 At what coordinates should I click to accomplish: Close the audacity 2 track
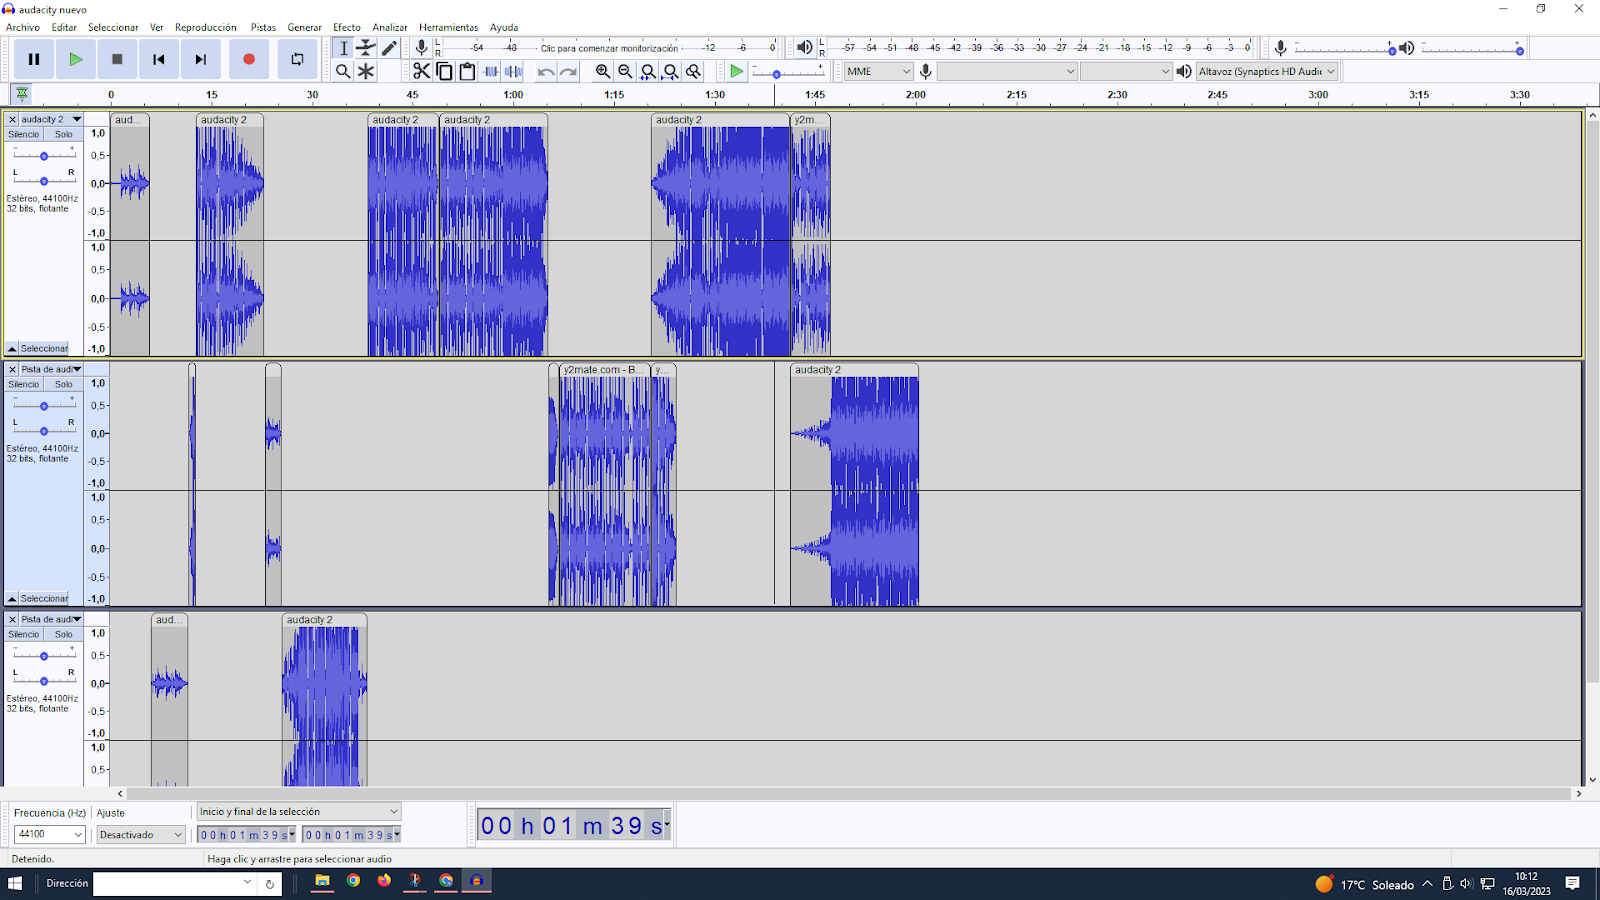(12, 119)
